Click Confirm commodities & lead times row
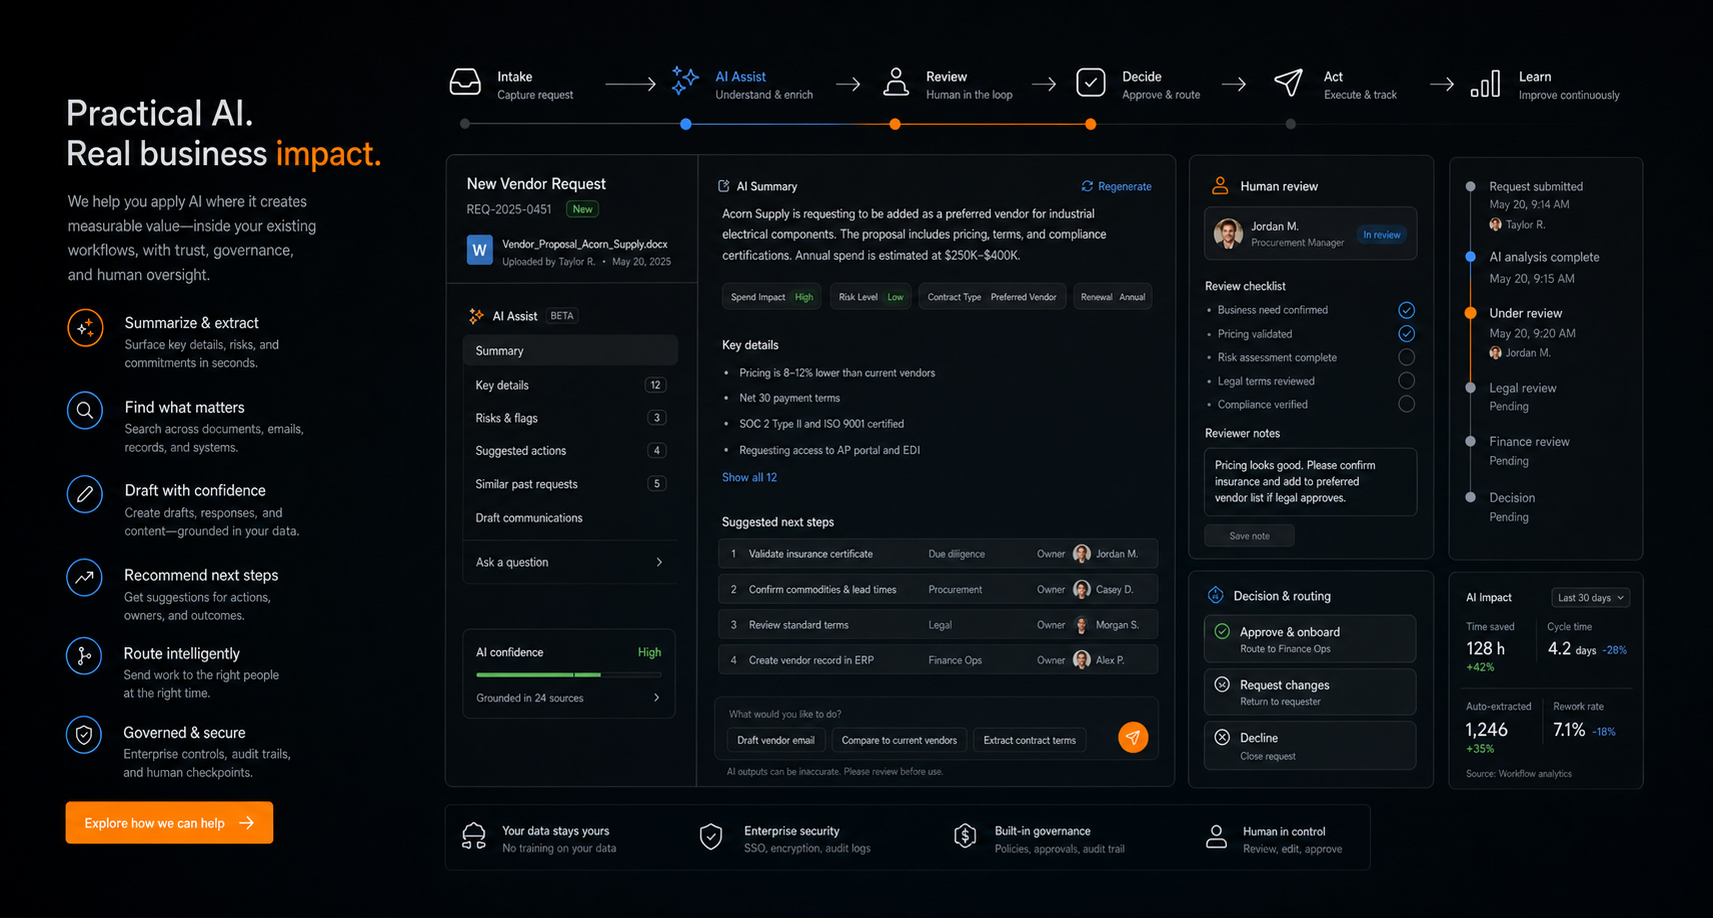Image resolution: width=1713 pixels, height=918 pixels. click(938, 589)
